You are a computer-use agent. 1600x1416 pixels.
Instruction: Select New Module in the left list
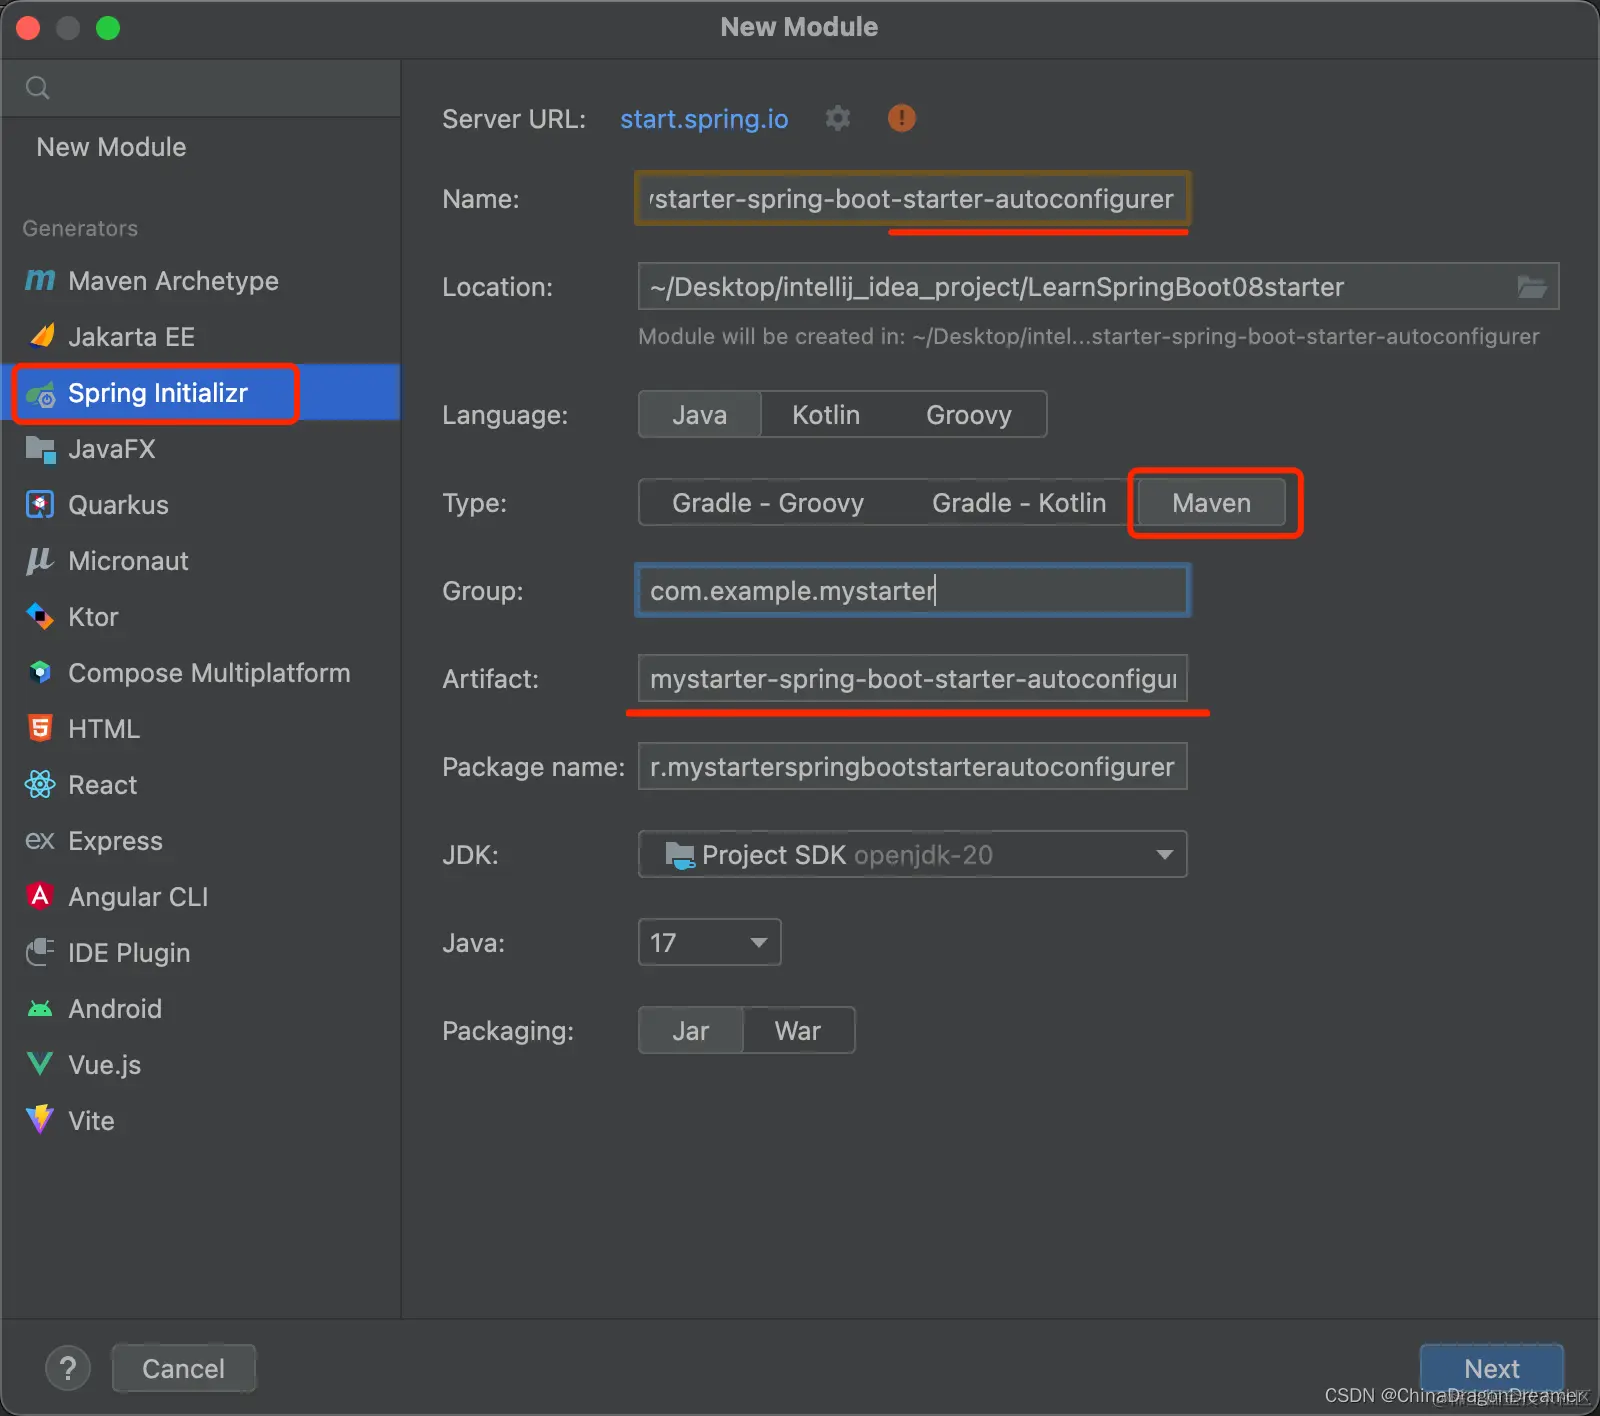[111, 147]
